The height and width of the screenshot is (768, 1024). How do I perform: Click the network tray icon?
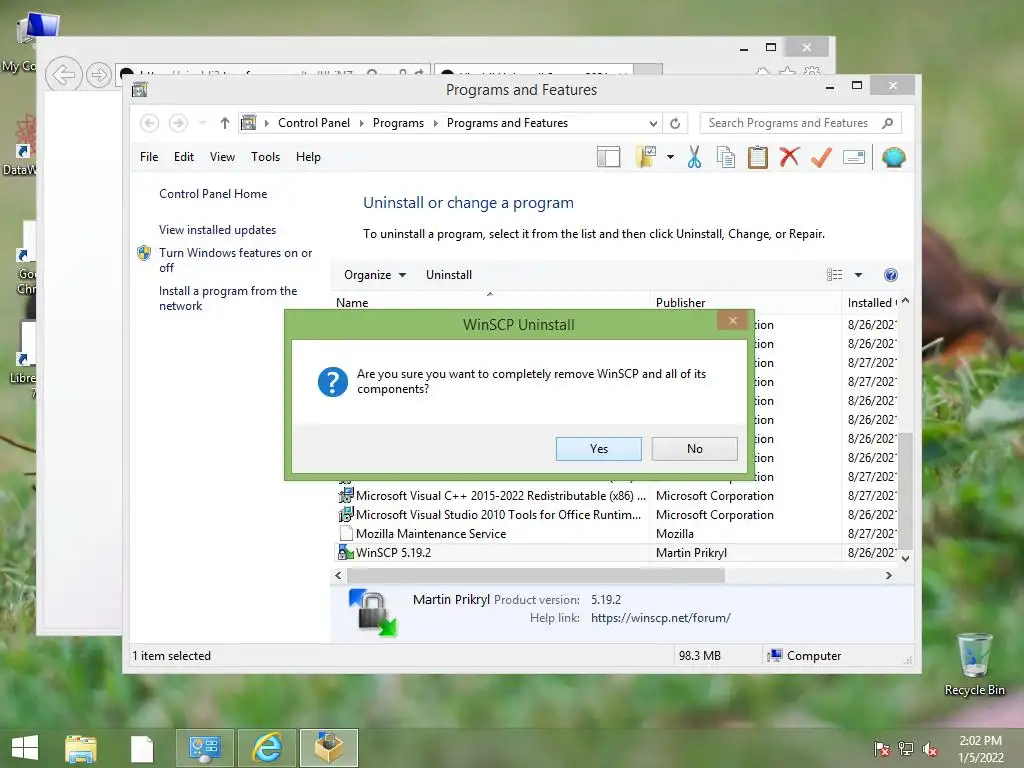906,749
